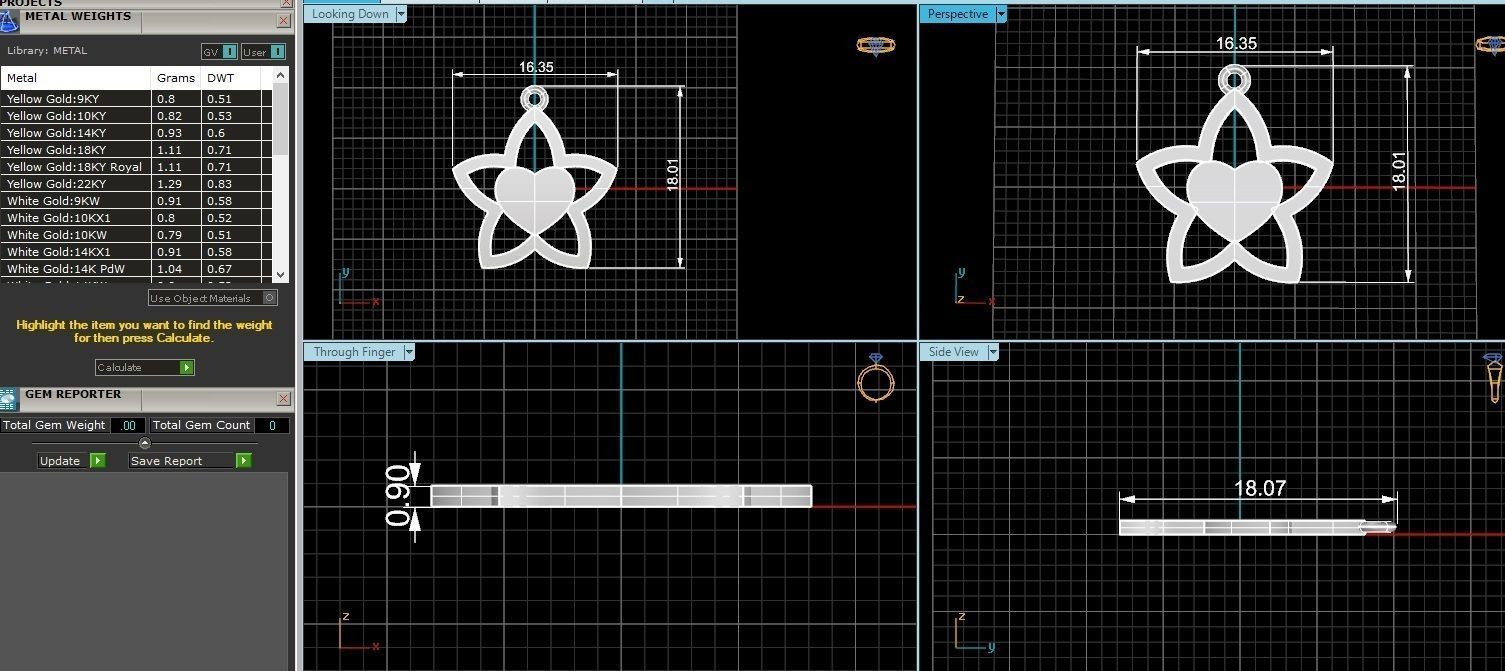
Task: Click ring icon in Through Finger viewport
Action: (x=875, y=378)
